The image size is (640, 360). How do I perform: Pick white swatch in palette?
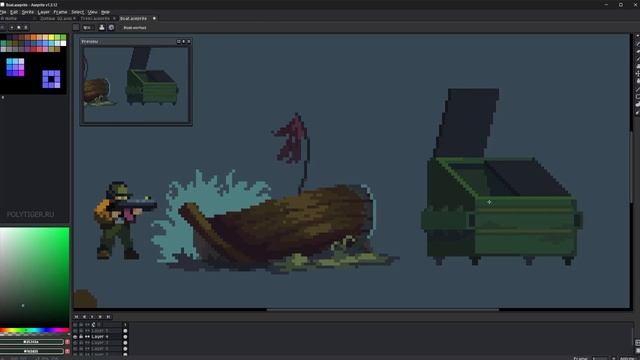(63, 43)
